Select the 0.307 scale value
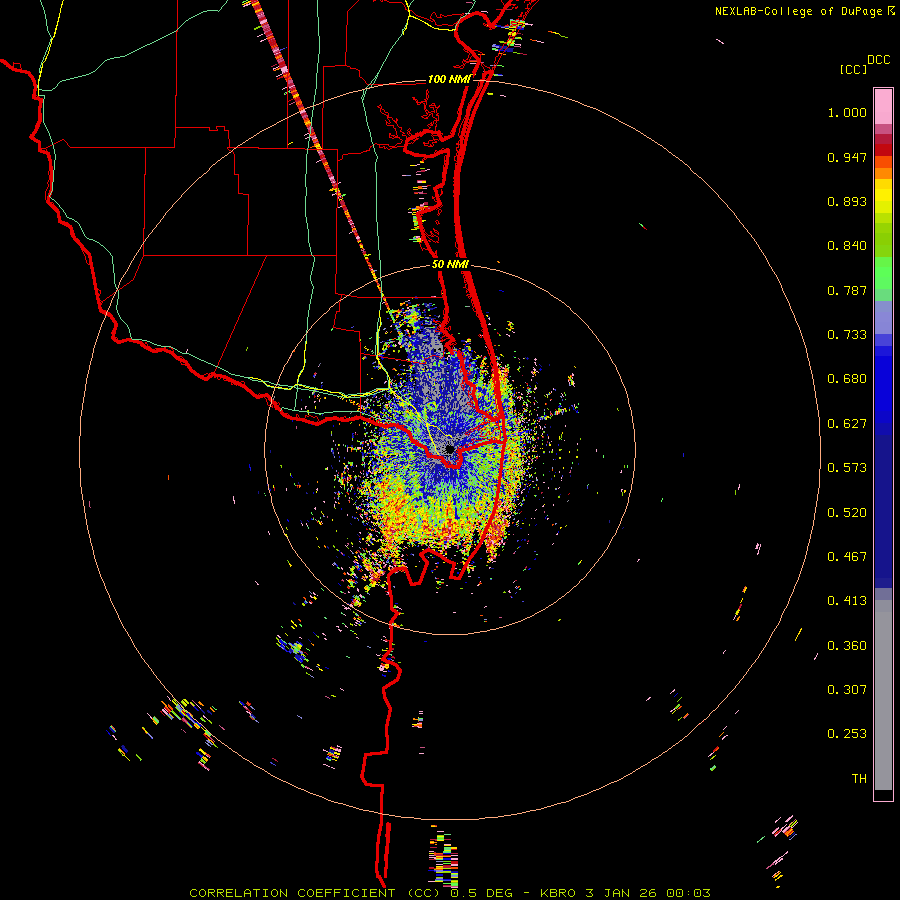This screenshot has height=900, width=900. (847, 690)
